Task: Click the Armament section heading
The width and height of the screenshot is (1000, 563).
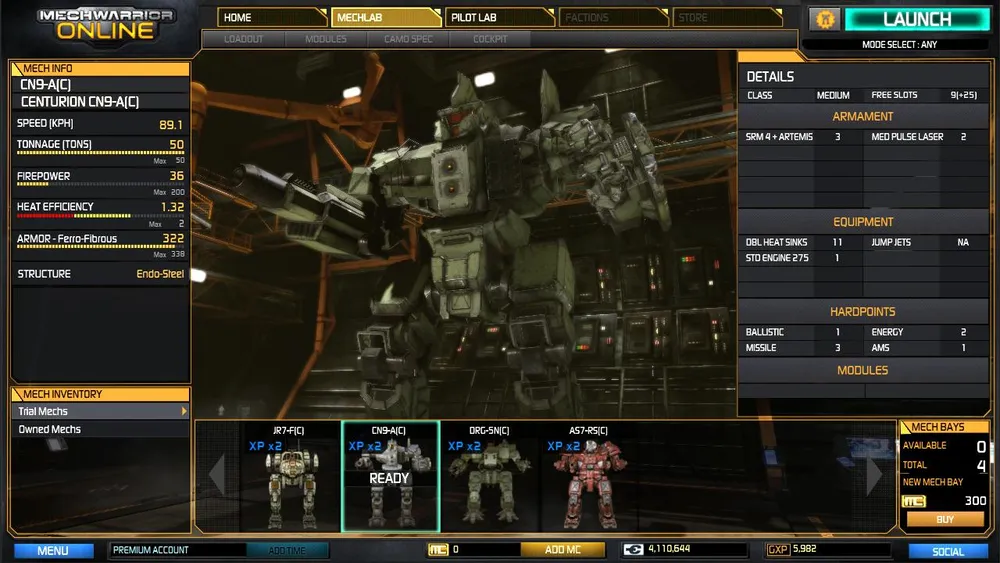Action: click(862, 117)
